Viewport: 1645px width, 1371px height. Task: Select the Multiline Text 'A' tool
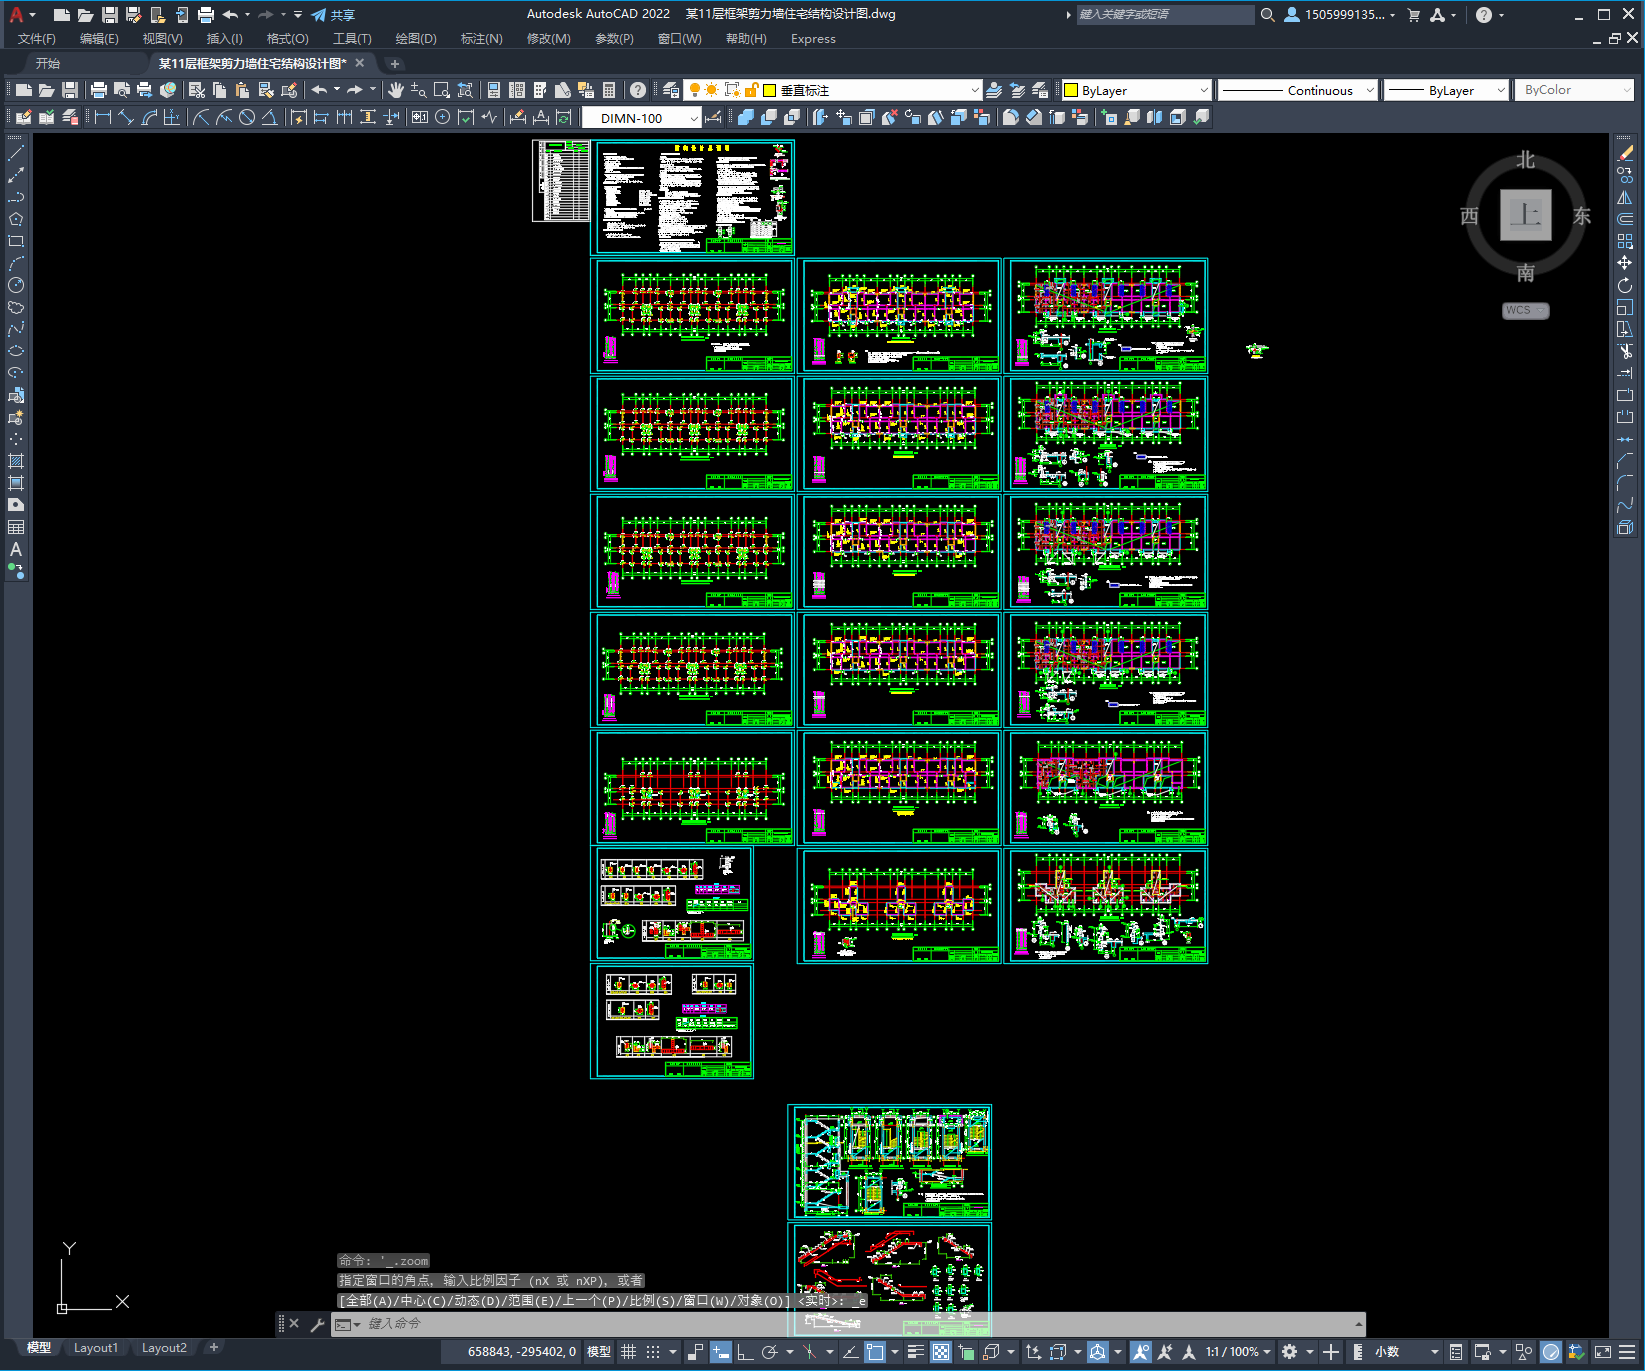pyautogui.click(x=16, y=549)
